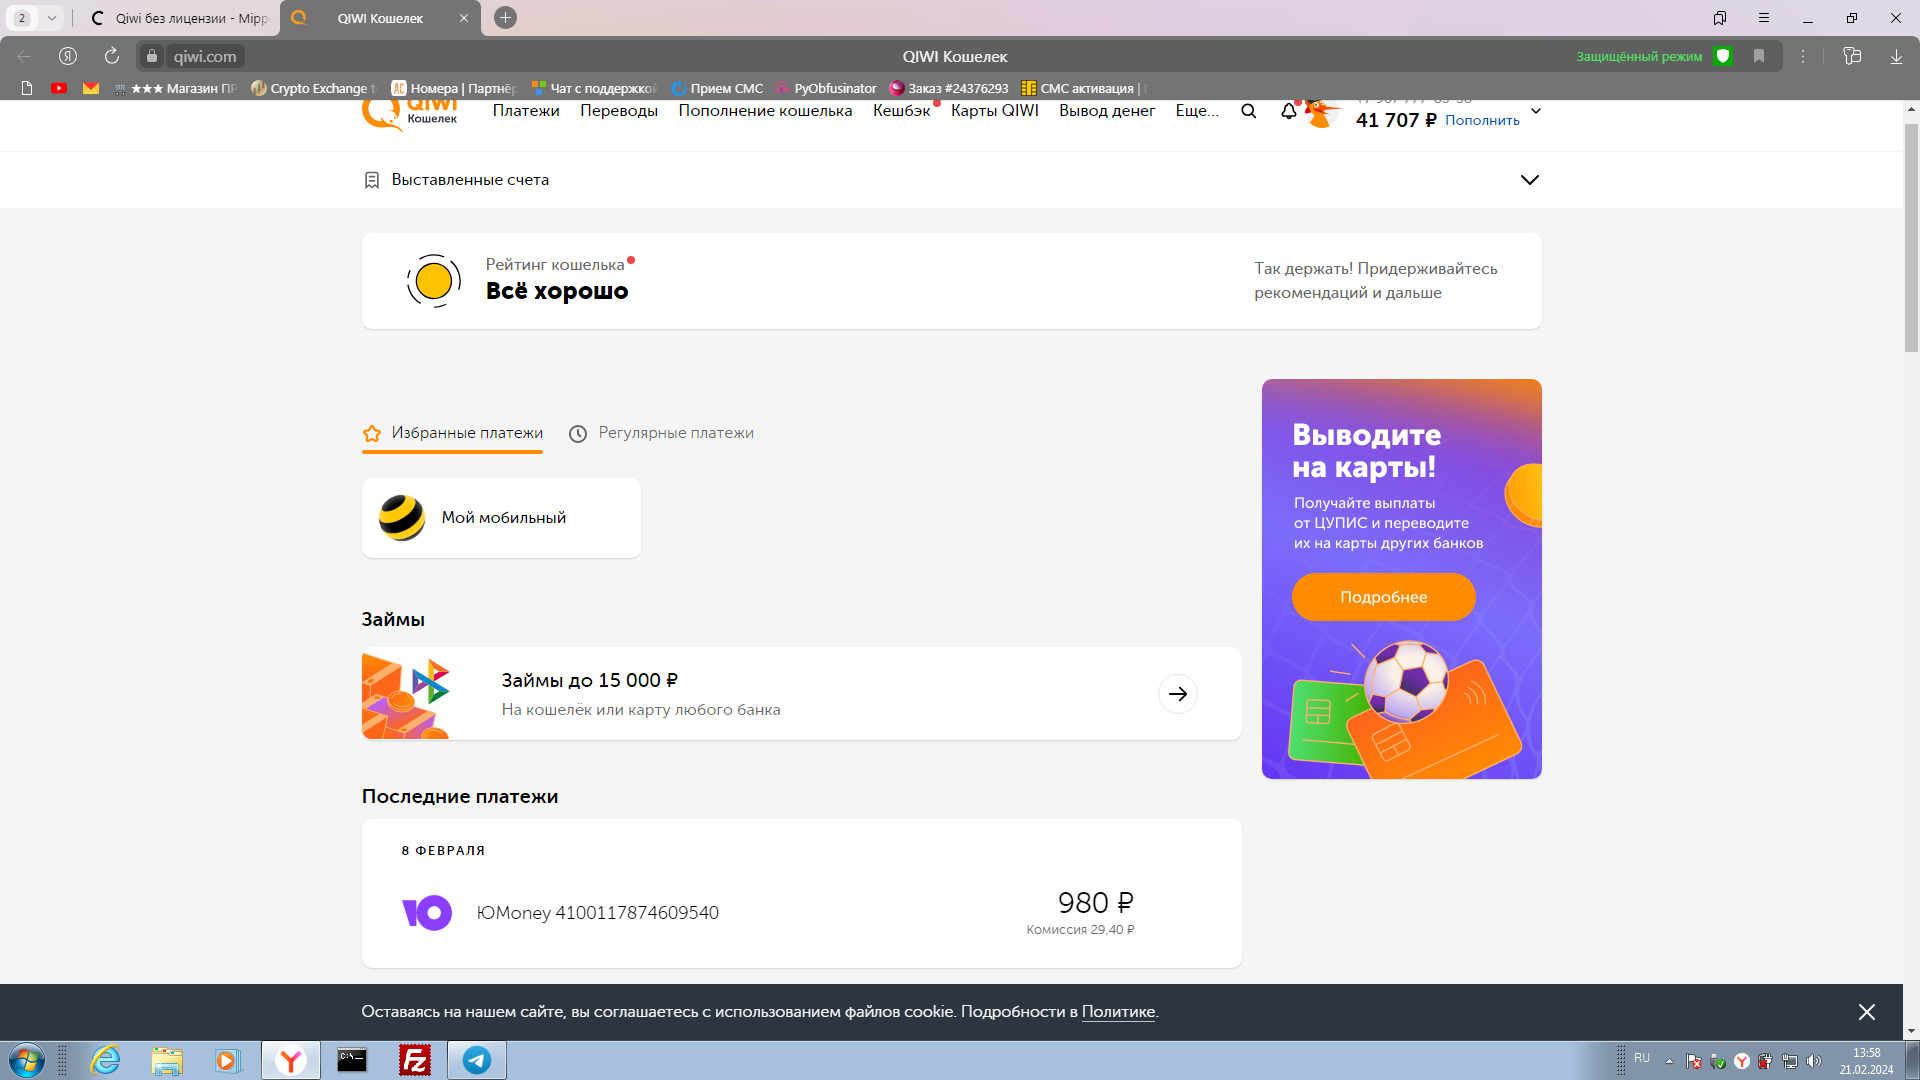Open the notifications bell
Image resolution: width=1920 pixels, height=1080 pixels.
coord(1289,111)
